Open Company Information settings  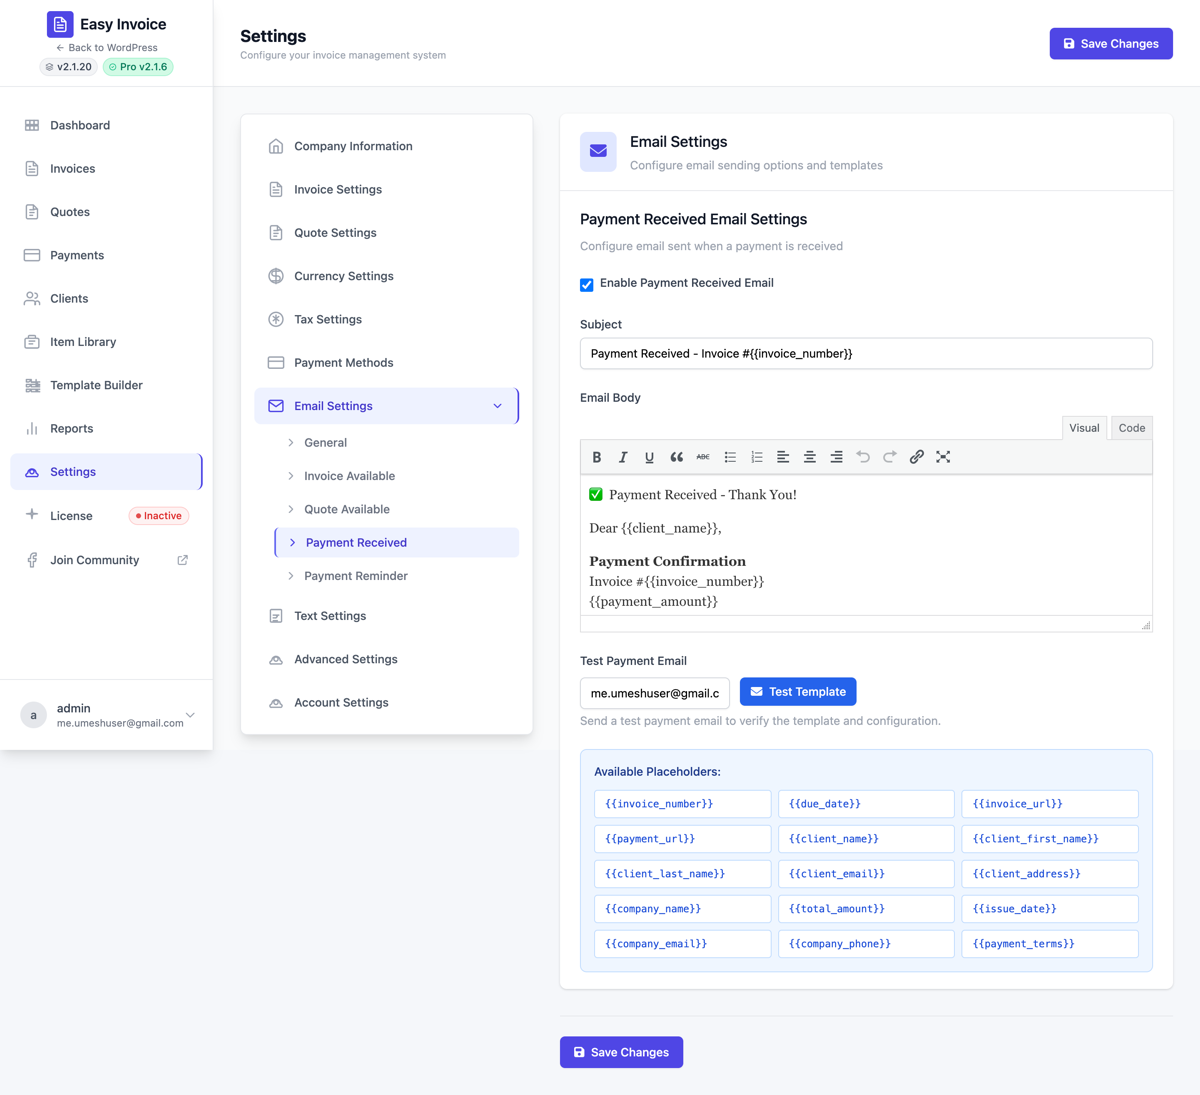[x=387, y=146]
